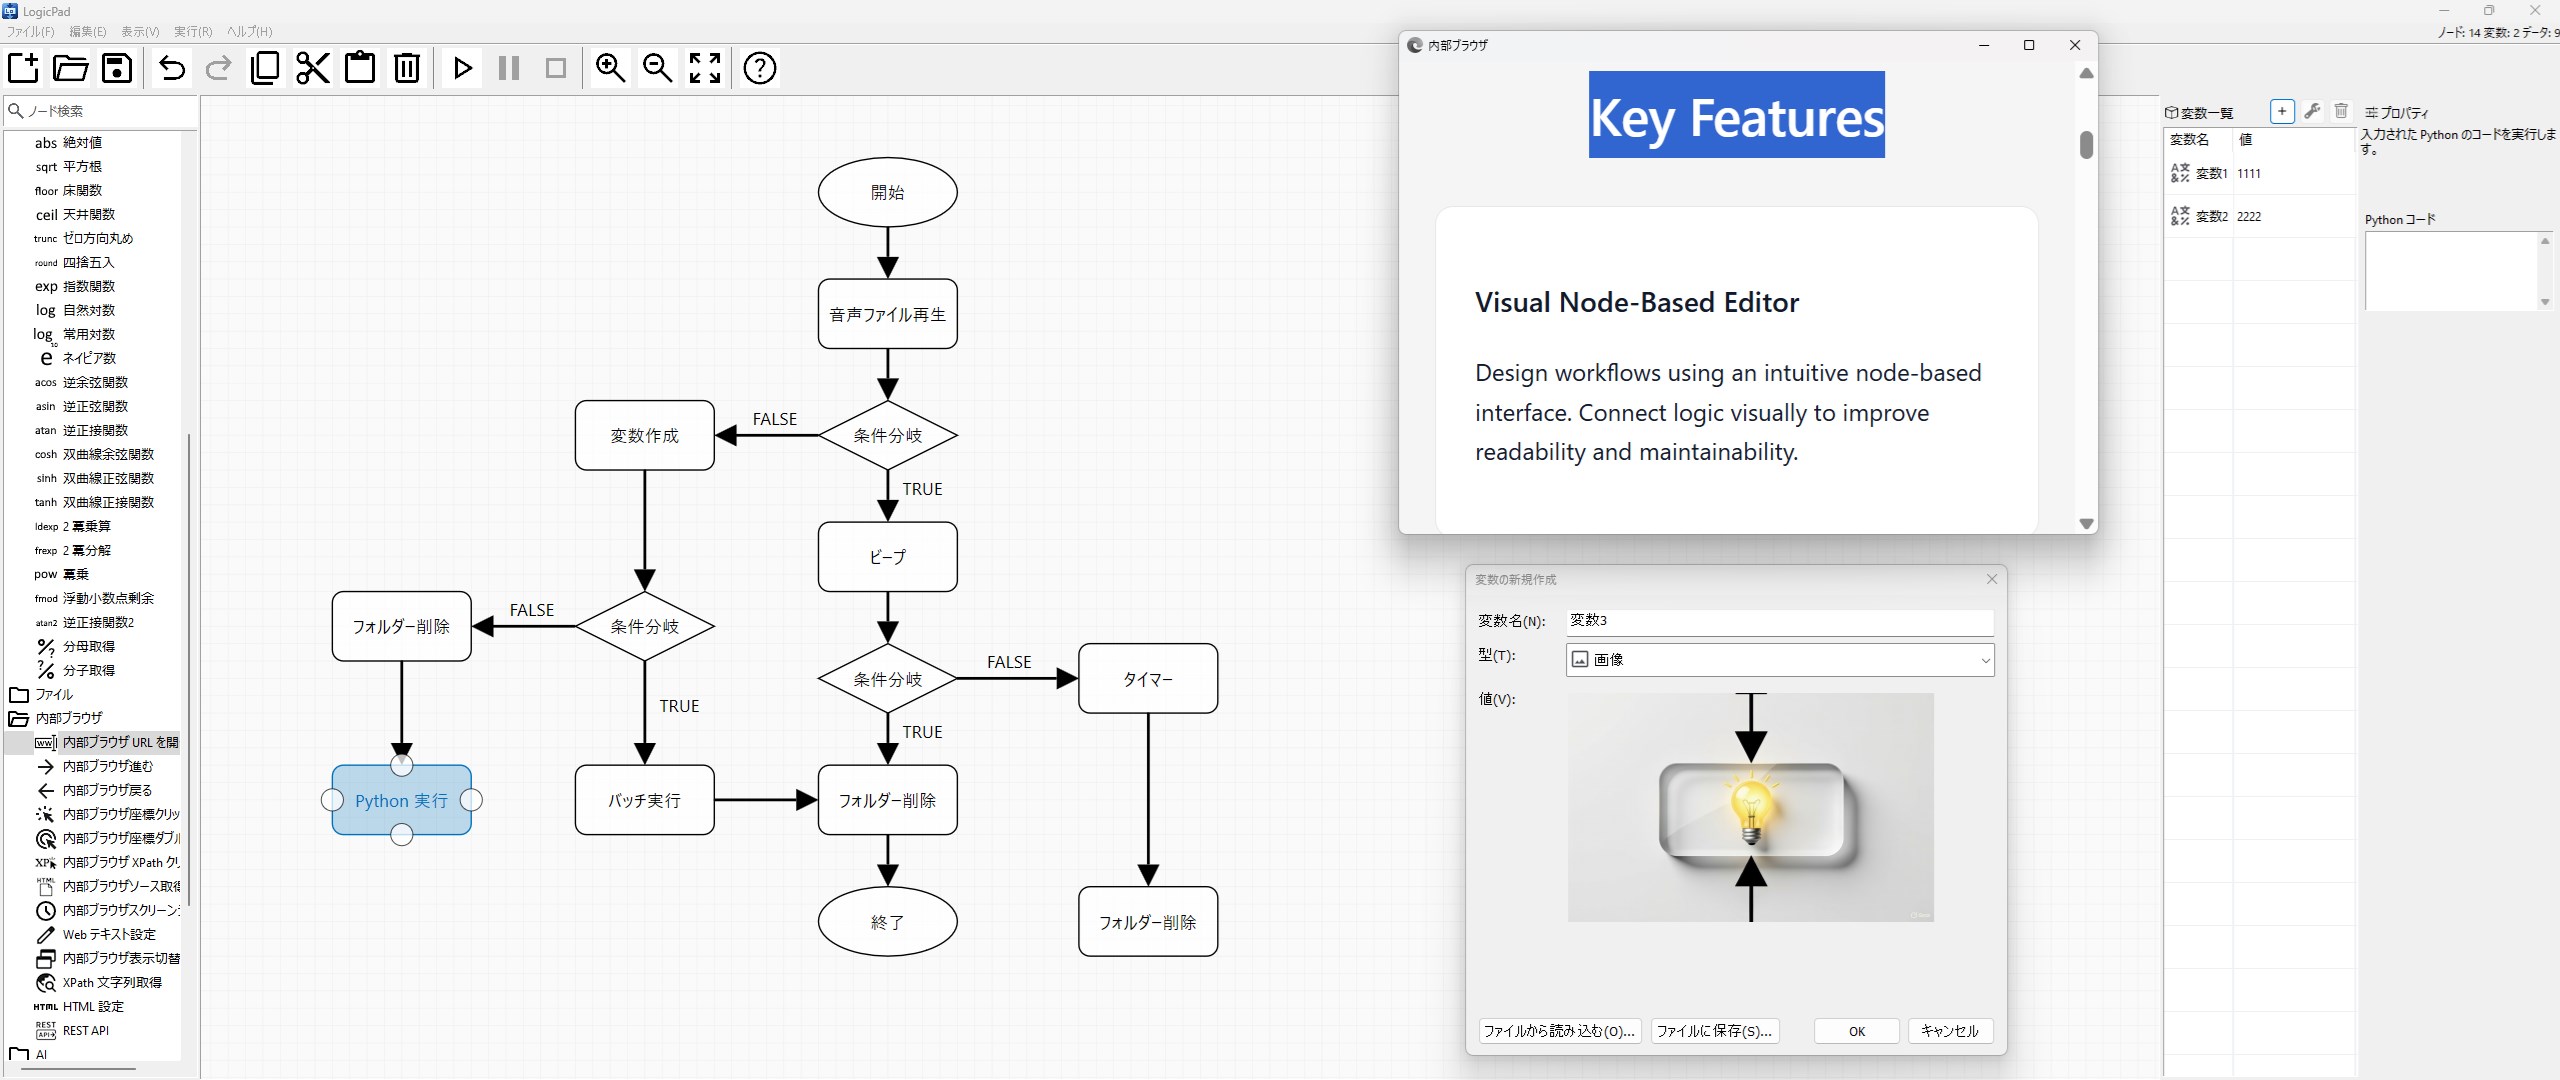The height and width of the screenshot is (1080, 2560).
Task: Click the Zoom In magnifier icon
Action: (610, 68)
